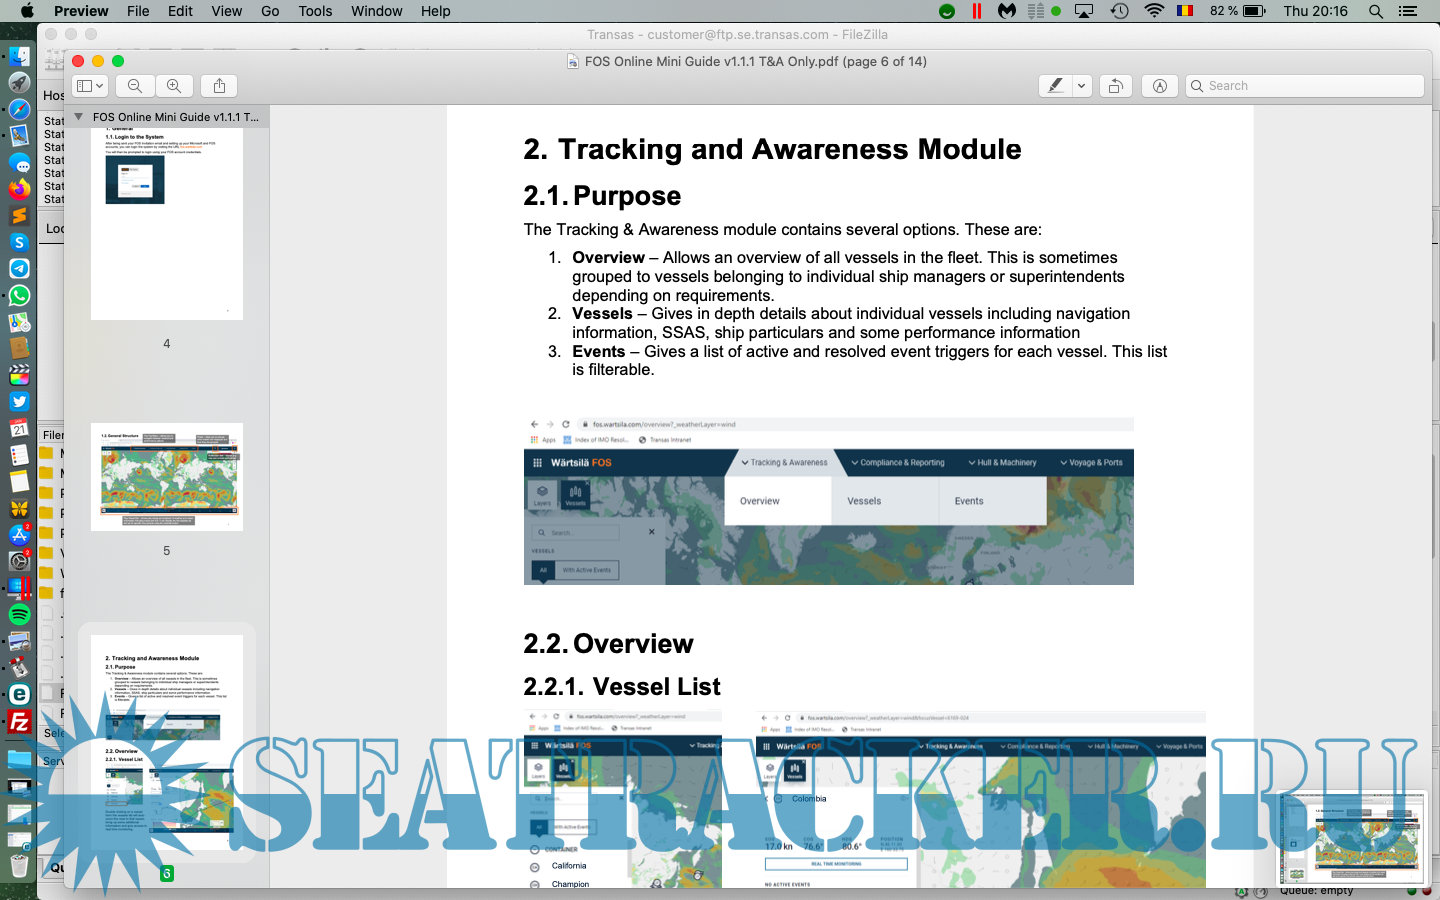Collapse the FOS Online Mini Guide thumbnail group
Viewport: 1440px width, 900px height.
click(x=79, y=117)
